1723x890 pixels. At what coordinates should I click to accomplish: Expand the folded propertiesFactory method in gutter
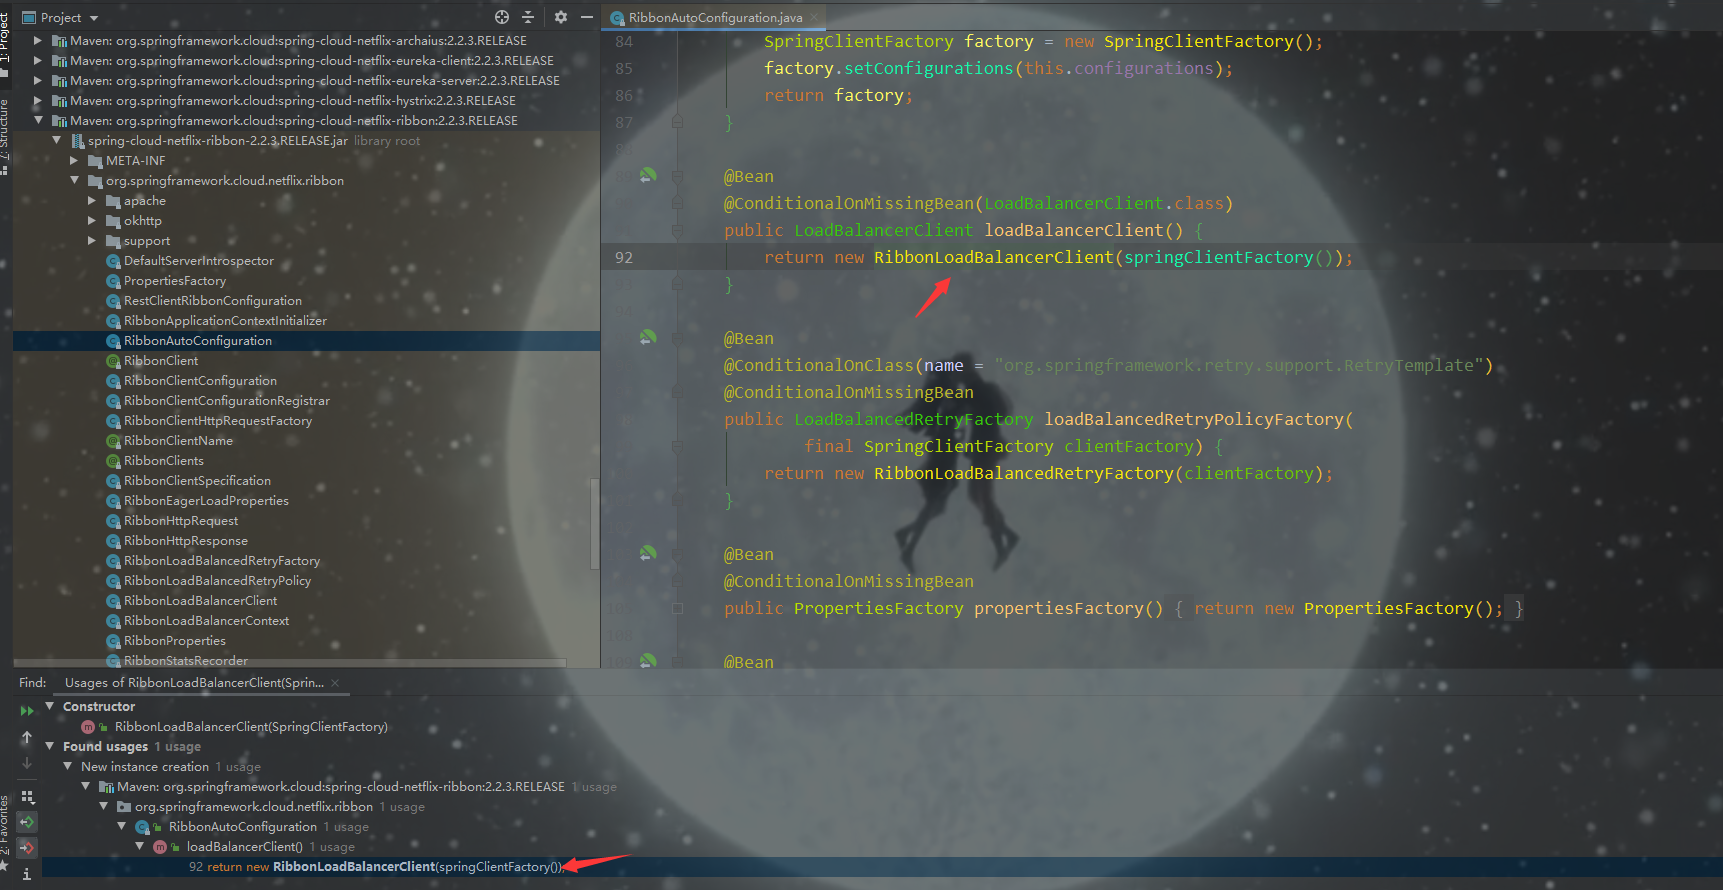678,608
